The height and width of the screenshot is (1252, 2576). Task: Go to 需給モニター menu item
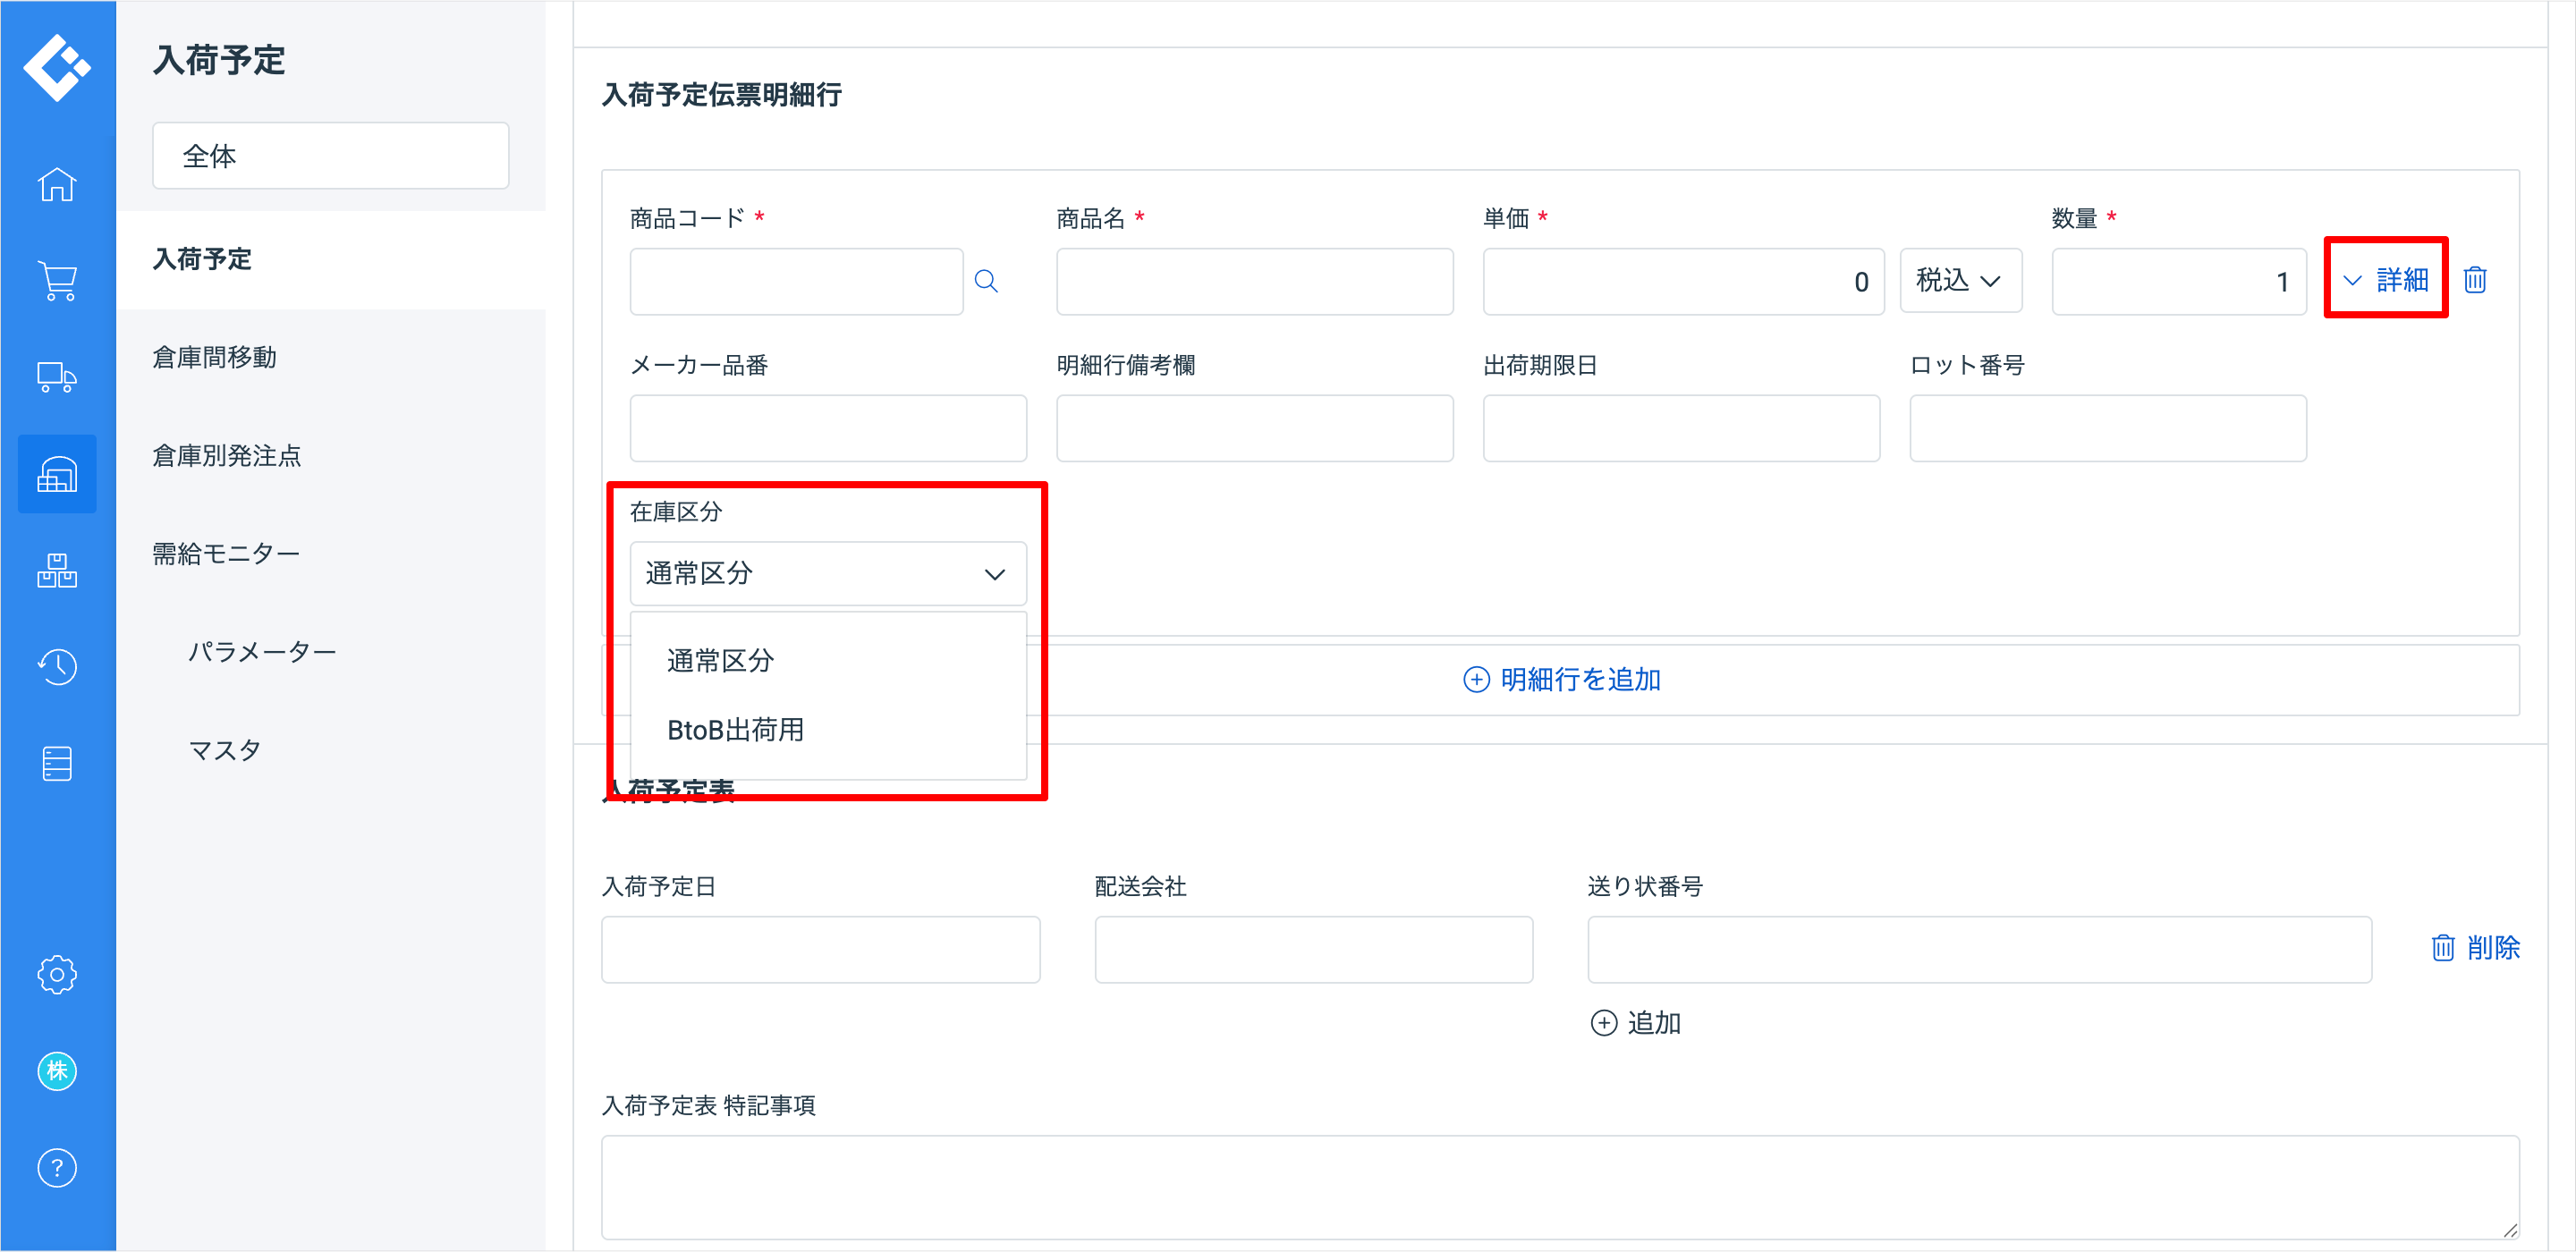[225, 553]
